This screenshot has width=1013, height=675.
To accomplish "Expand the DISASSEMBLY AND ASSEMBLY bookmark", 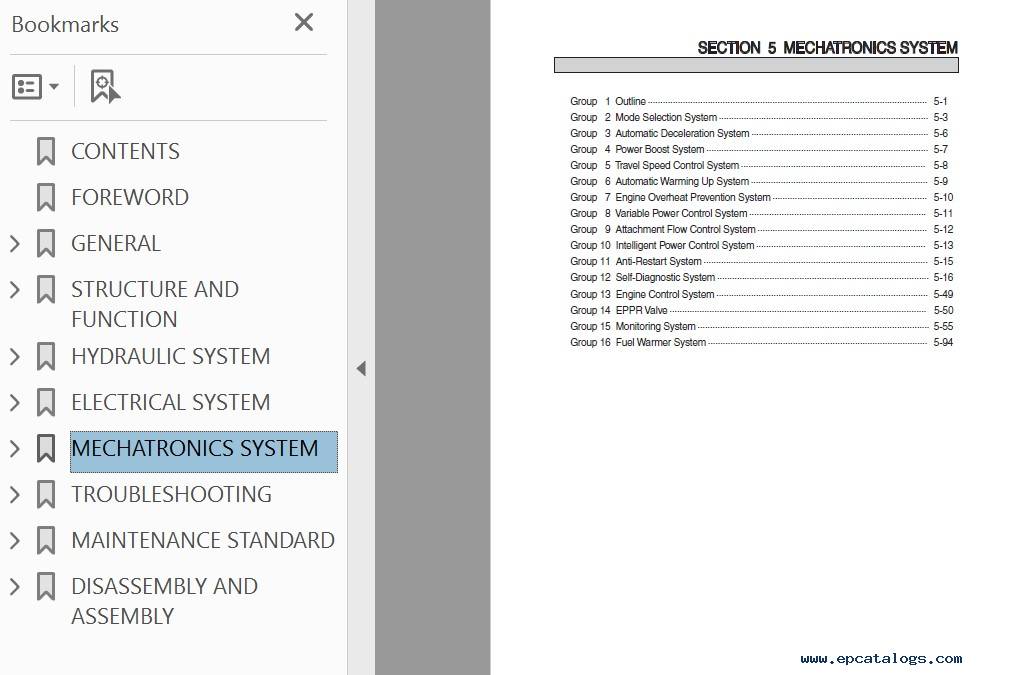I will pyautogui.click(x=15, y=587).
